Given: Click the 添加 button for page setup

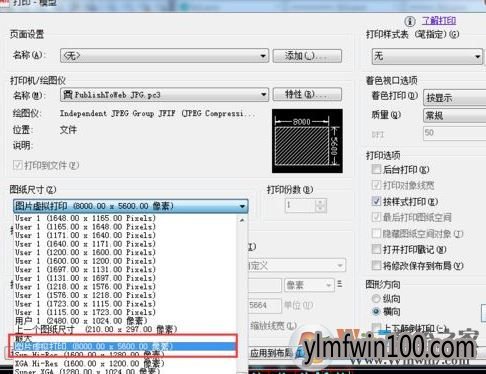Looking at the screenshot, I should pos(307,56).
